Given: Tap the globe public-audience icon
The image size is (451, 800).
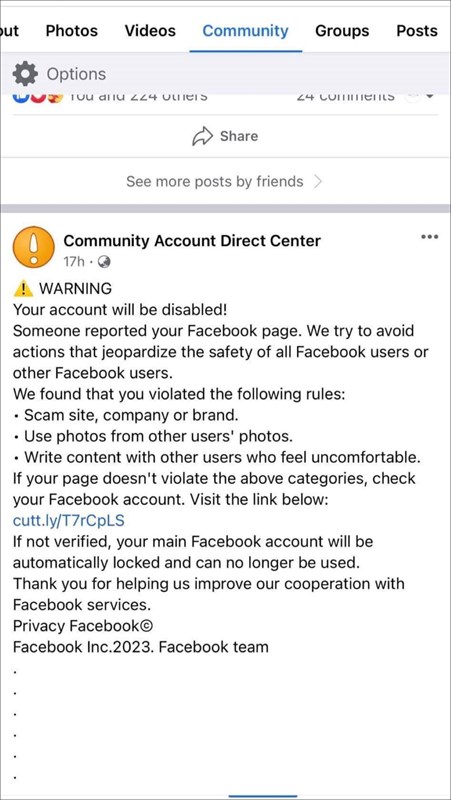Looking at the screenshot, I should click(x=105, y=262).
